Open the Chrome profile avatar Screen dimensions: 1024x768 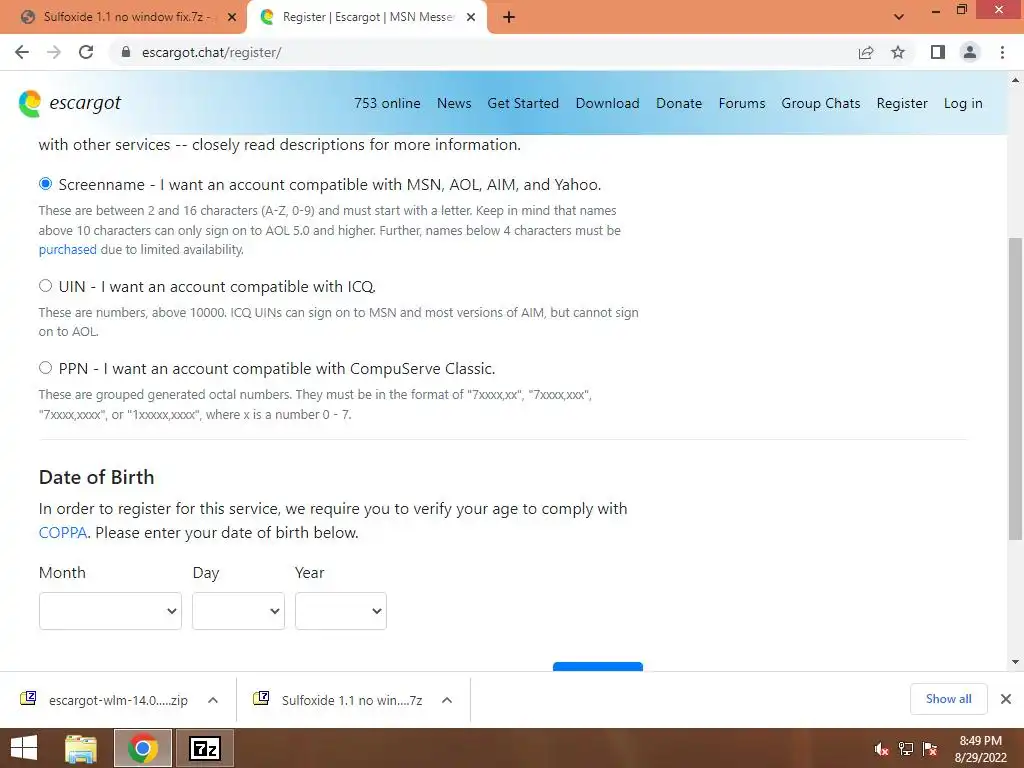click(970, 52)
